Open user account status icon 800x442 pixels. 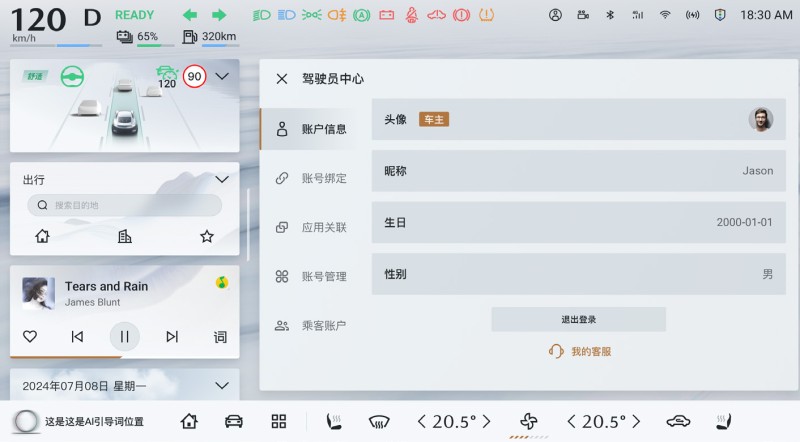pyautogui.click(x=555, y=15)
